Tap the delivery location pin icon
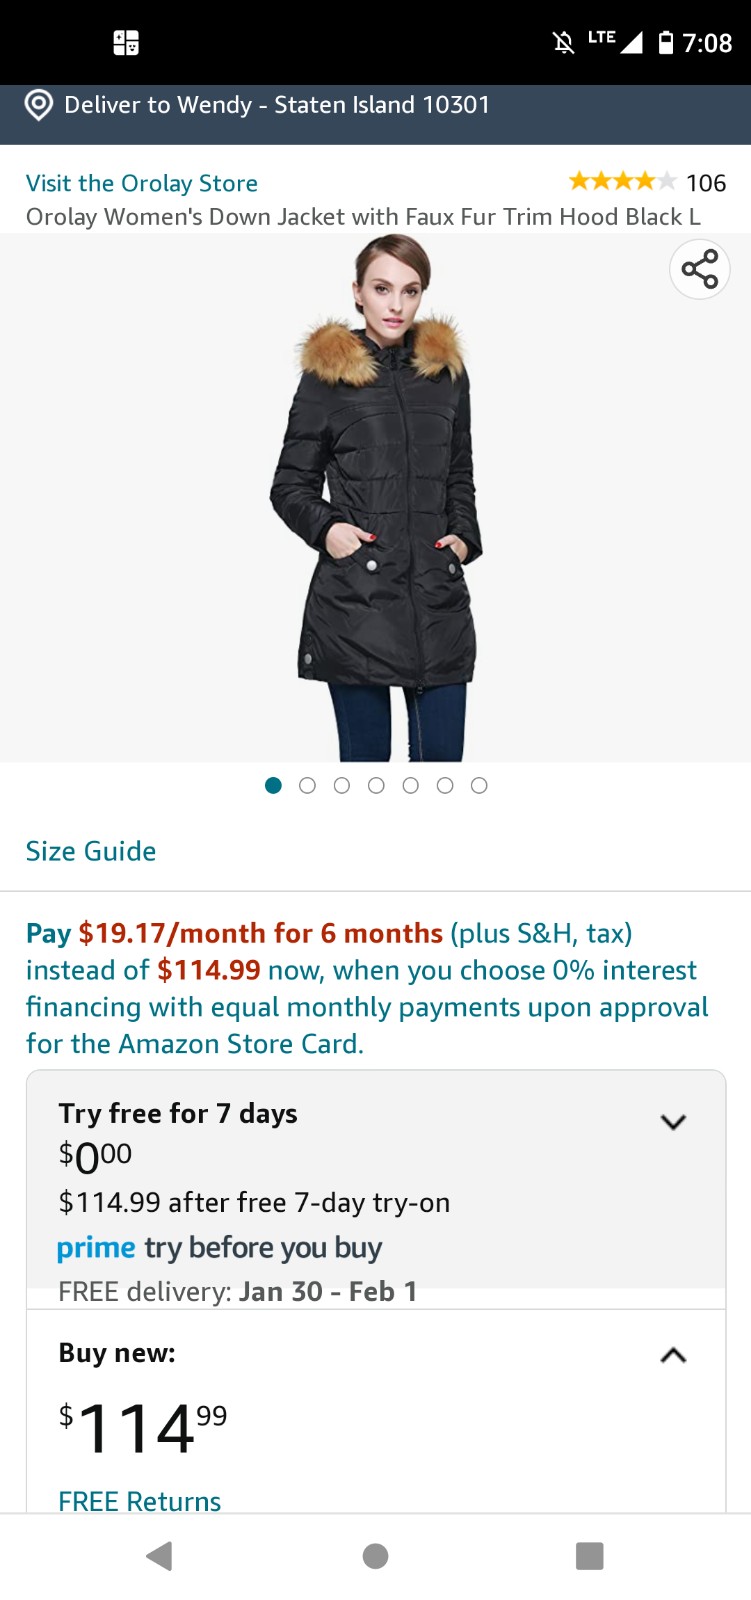 pyautogui.click(x=39, y=105)
